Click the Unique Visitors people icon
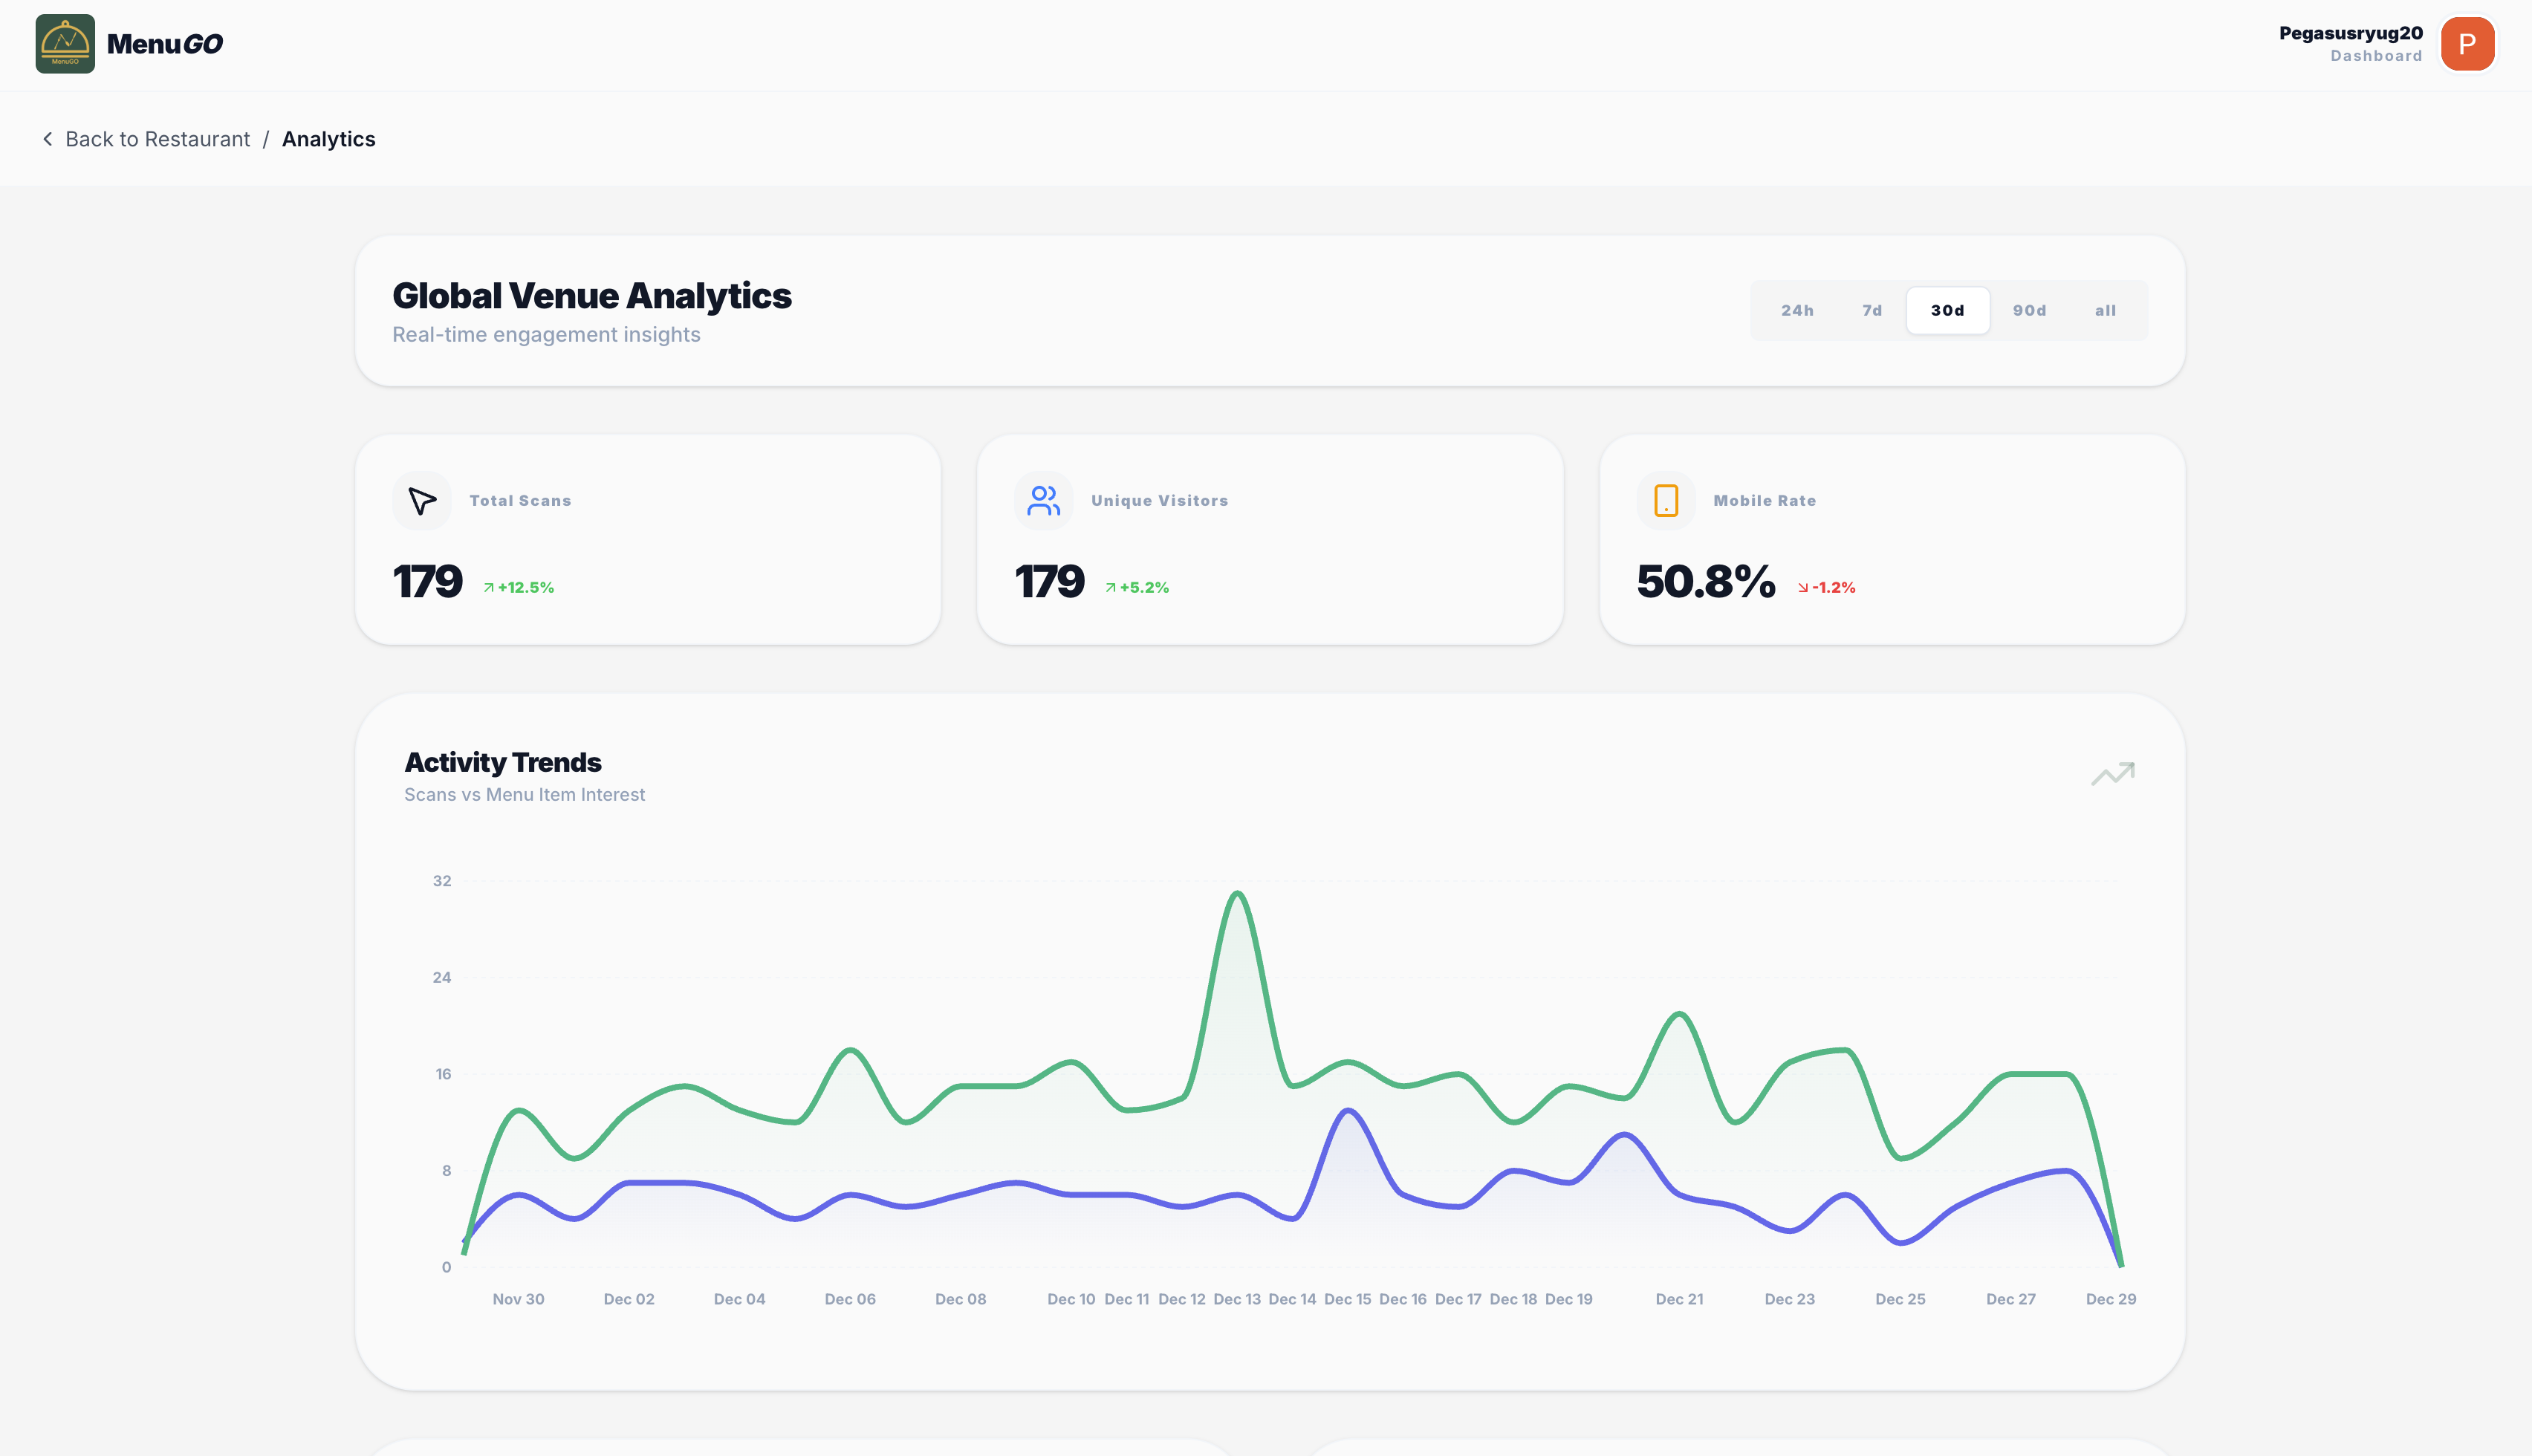Viewport: 2532px width, 1456px height. (x=1043, y=501)
